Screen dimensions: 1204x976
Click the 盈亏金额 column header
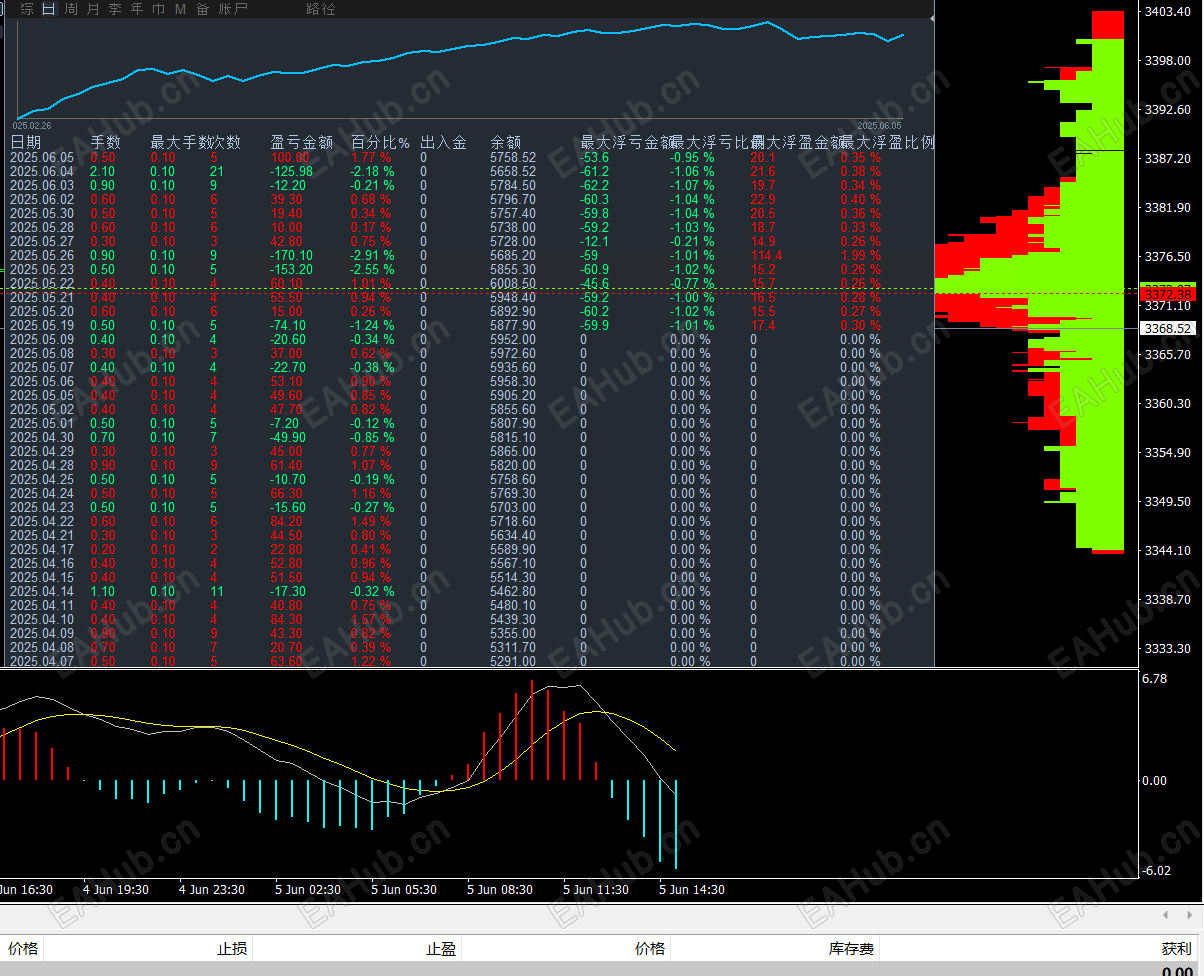pos(302,143)
